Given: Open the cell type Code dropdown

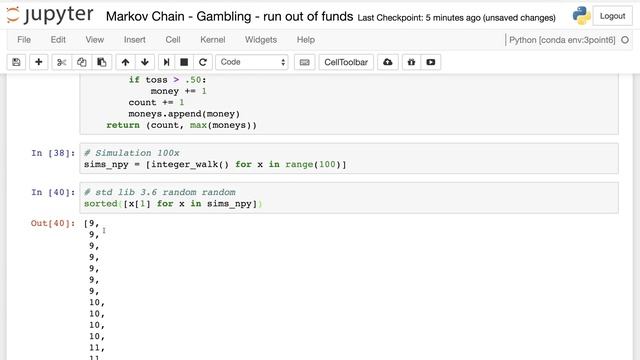Looking at the screenshot, I should click(252, 62).
